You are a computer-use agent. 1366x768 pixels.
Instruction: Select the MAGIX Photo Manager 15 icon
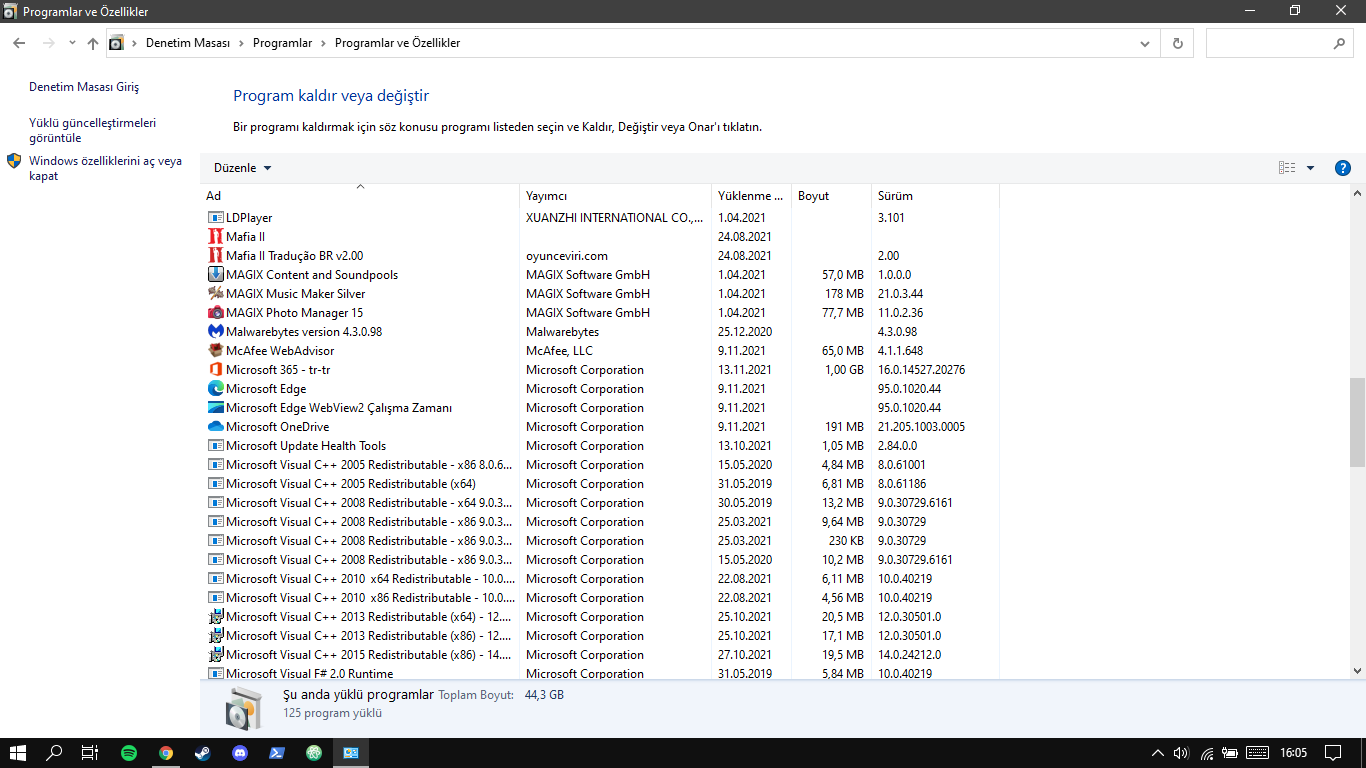[215, 312]
